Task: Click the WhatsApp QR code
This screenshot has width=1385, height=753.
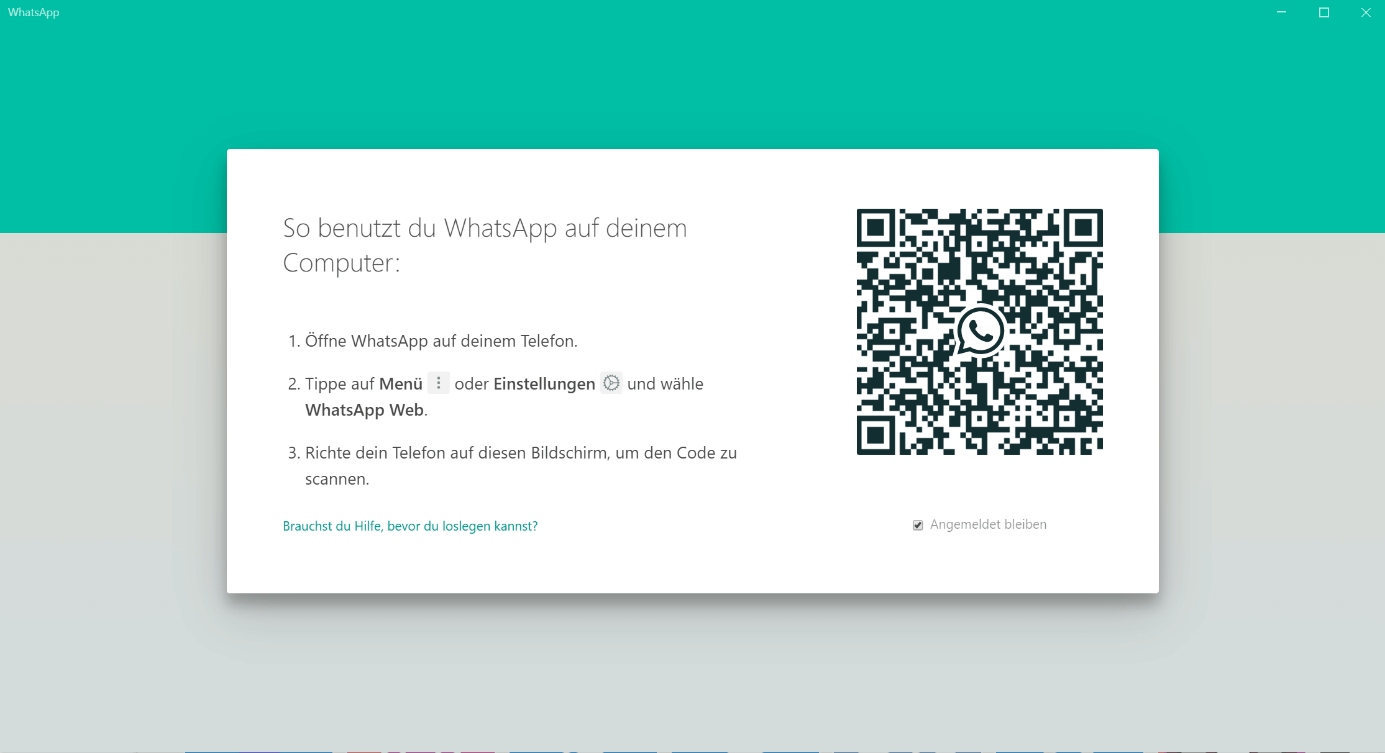Action: [x=980, y=332]
